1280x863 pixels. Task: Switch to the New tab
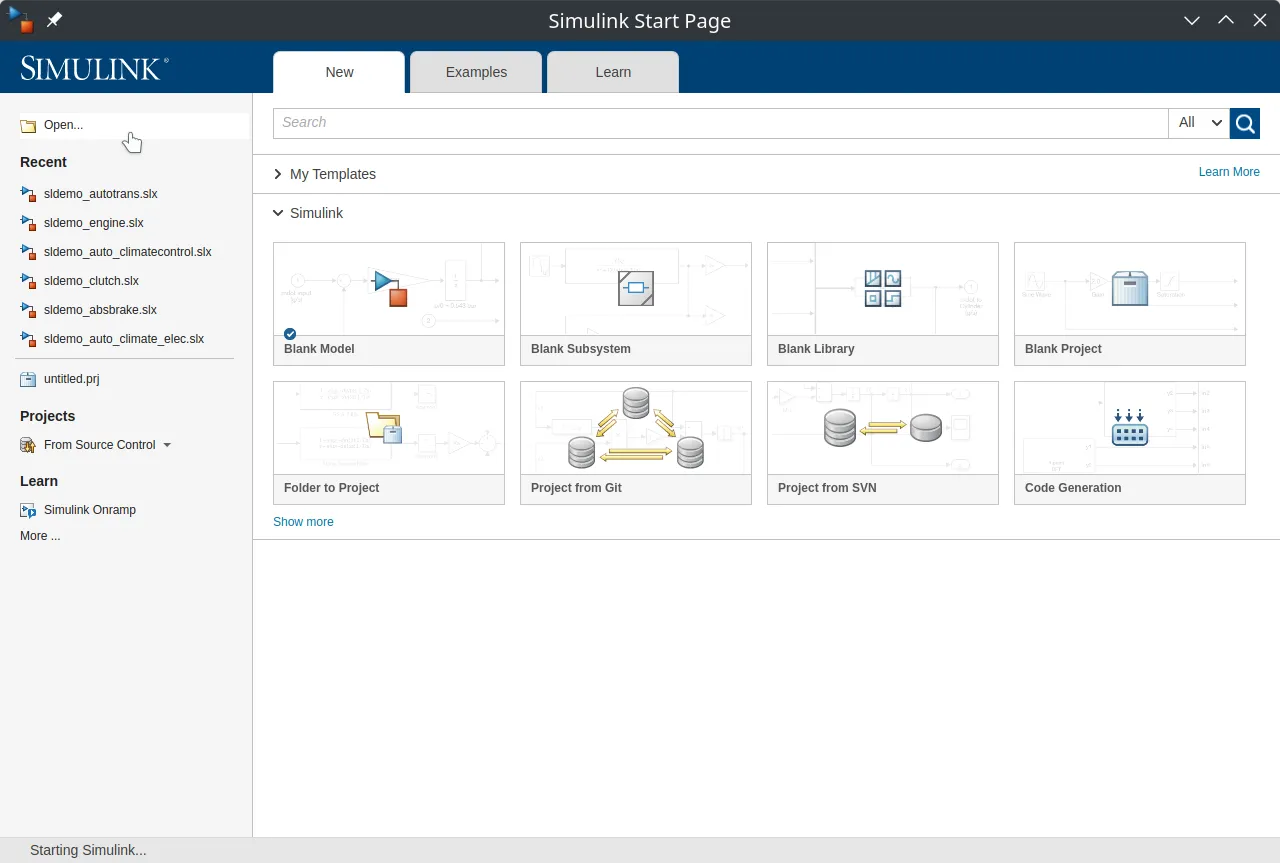tap(339, 72)
